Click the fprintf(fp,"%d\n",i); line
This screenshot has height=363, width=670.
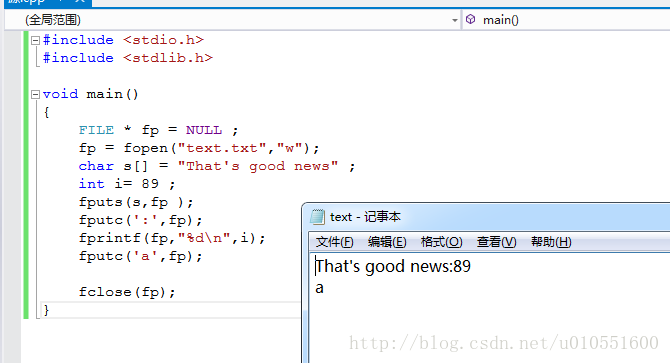172,238
